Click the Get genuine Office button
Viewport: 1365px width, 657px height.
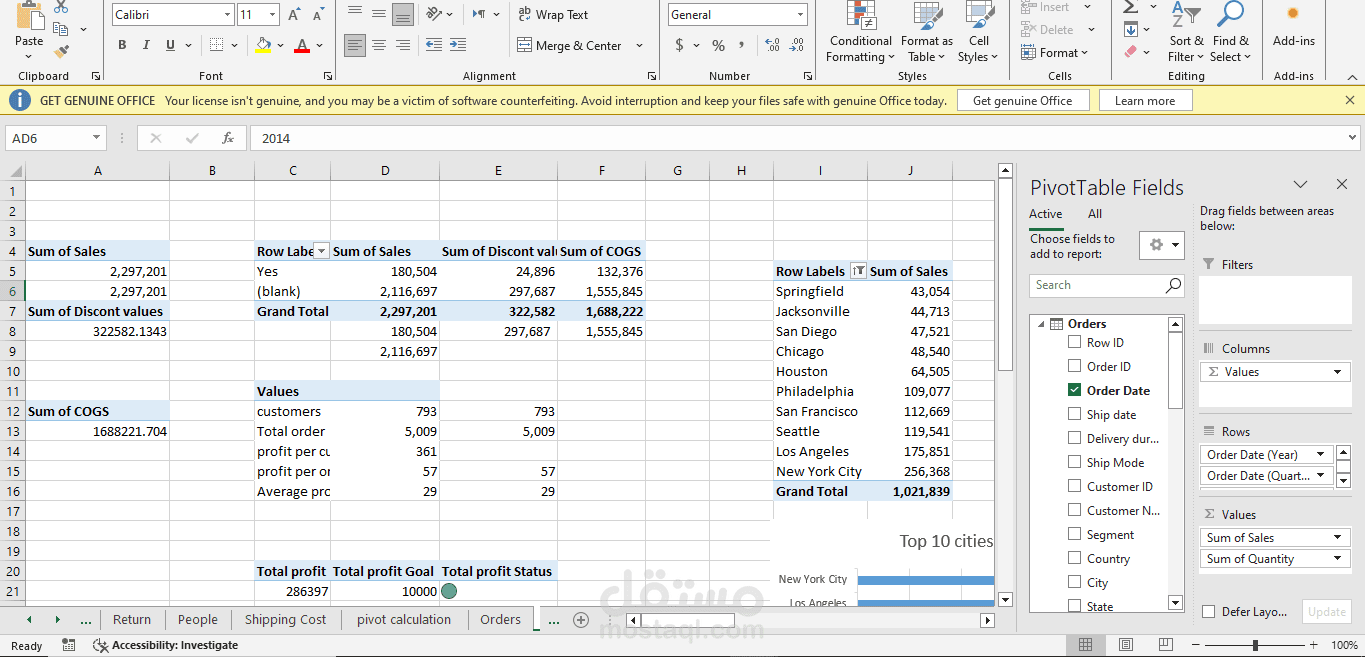1022,100
